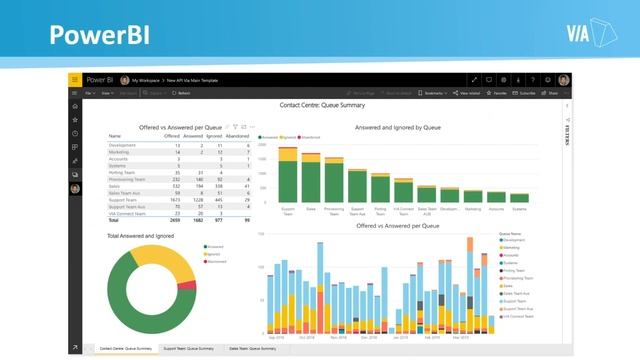Open New API Via Main Template breadcrumb
The height and width of the screenshot is (360, 640).
[x=192, y=80]
